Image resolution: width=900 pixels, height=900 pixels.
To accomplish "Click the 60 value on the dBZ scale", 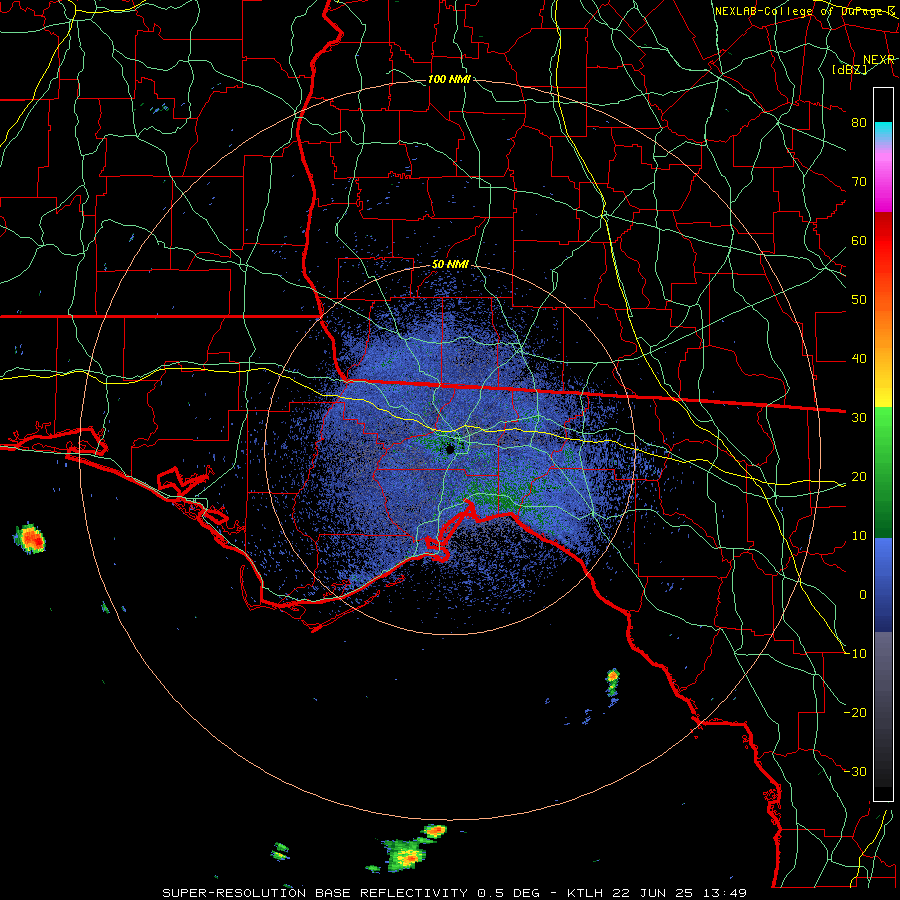I will 859,240.
